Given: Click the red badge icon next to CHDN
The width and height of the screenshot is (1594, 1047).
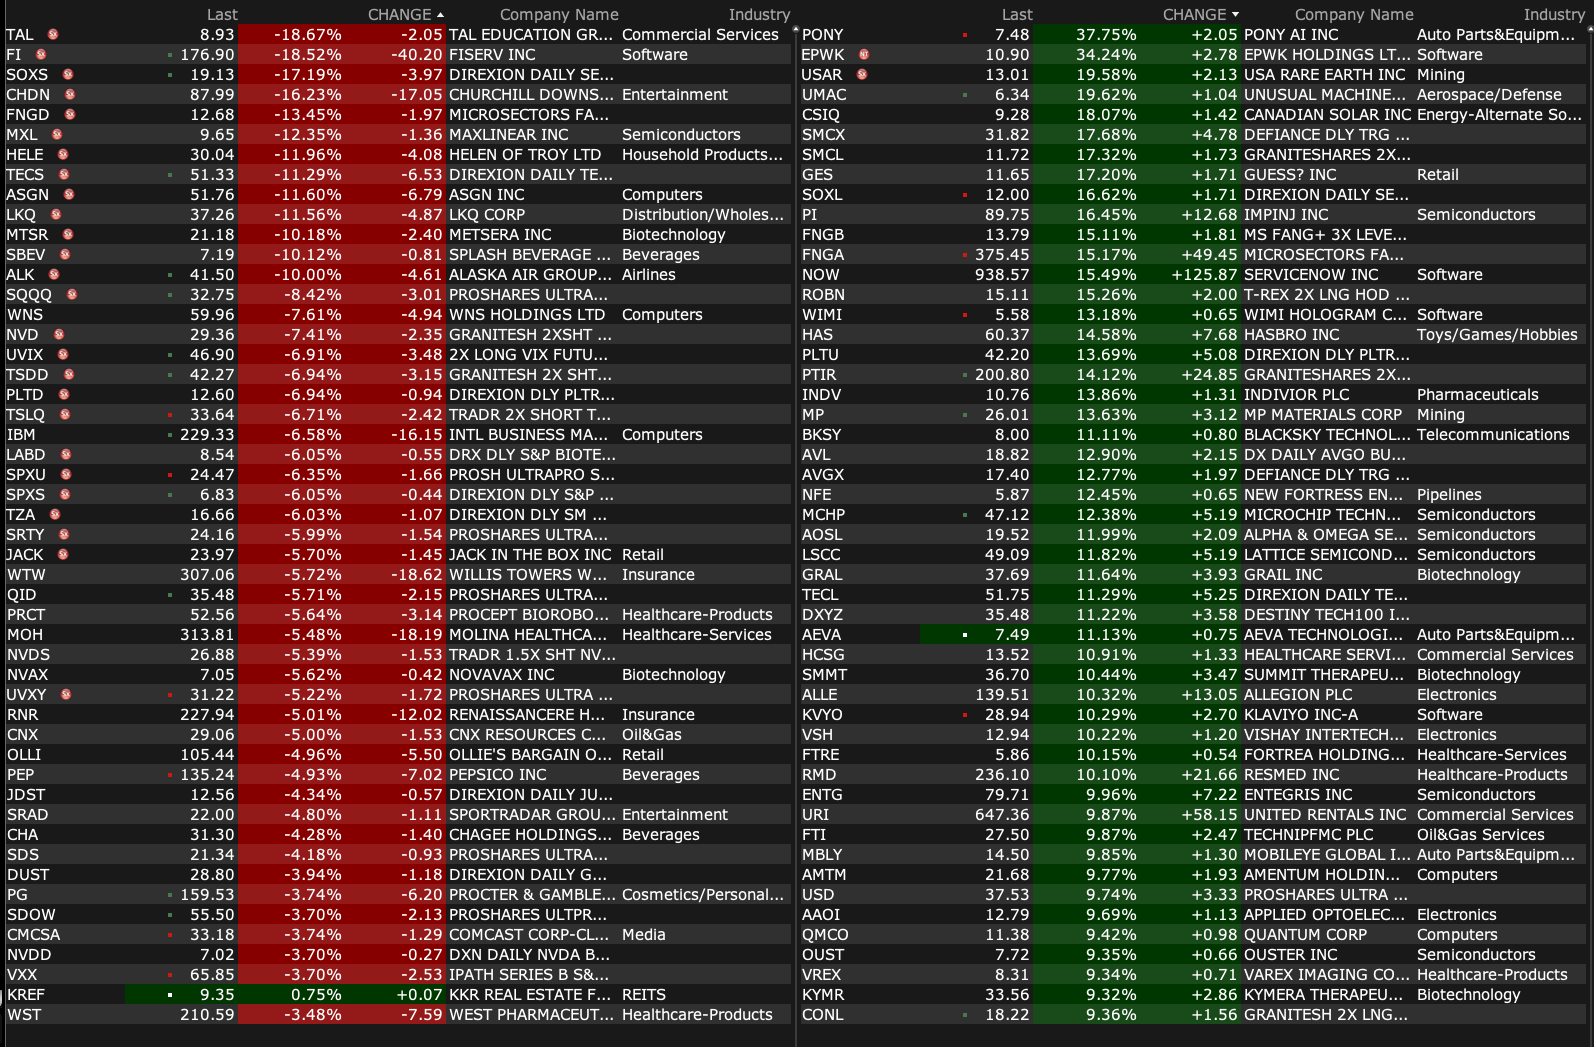Looking at the screenshot, I should pyautogui.click(x=70, y=94).
